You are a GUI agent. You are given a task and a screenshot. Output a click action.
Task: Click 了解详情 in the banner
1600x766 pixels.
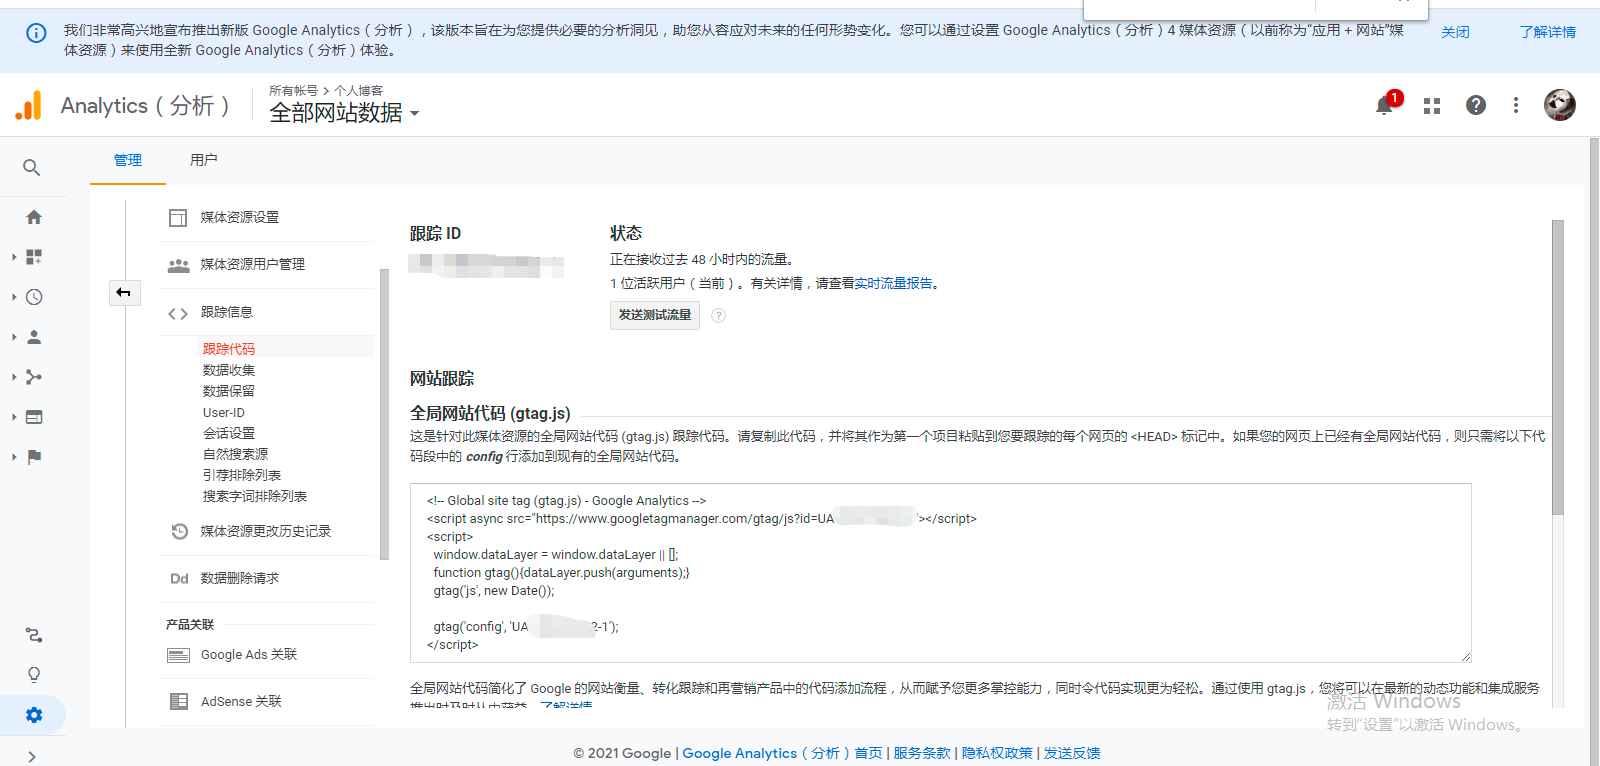point(1548,33)
